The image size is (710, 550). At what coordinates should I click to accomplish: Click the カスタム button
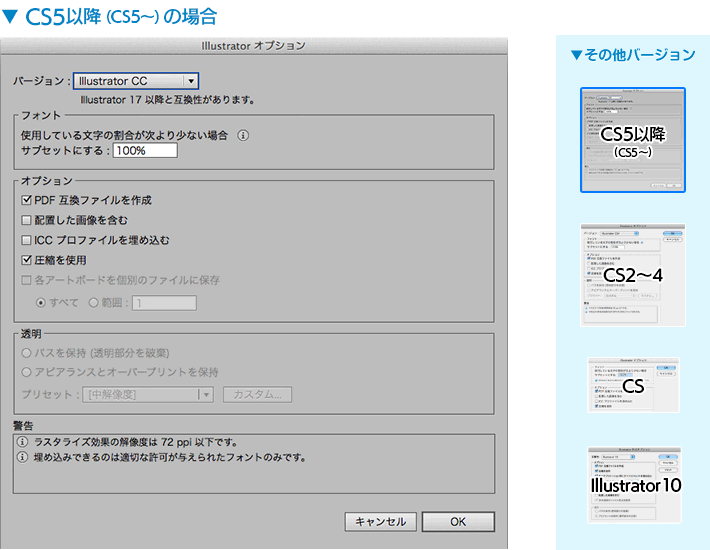point(258,394)
